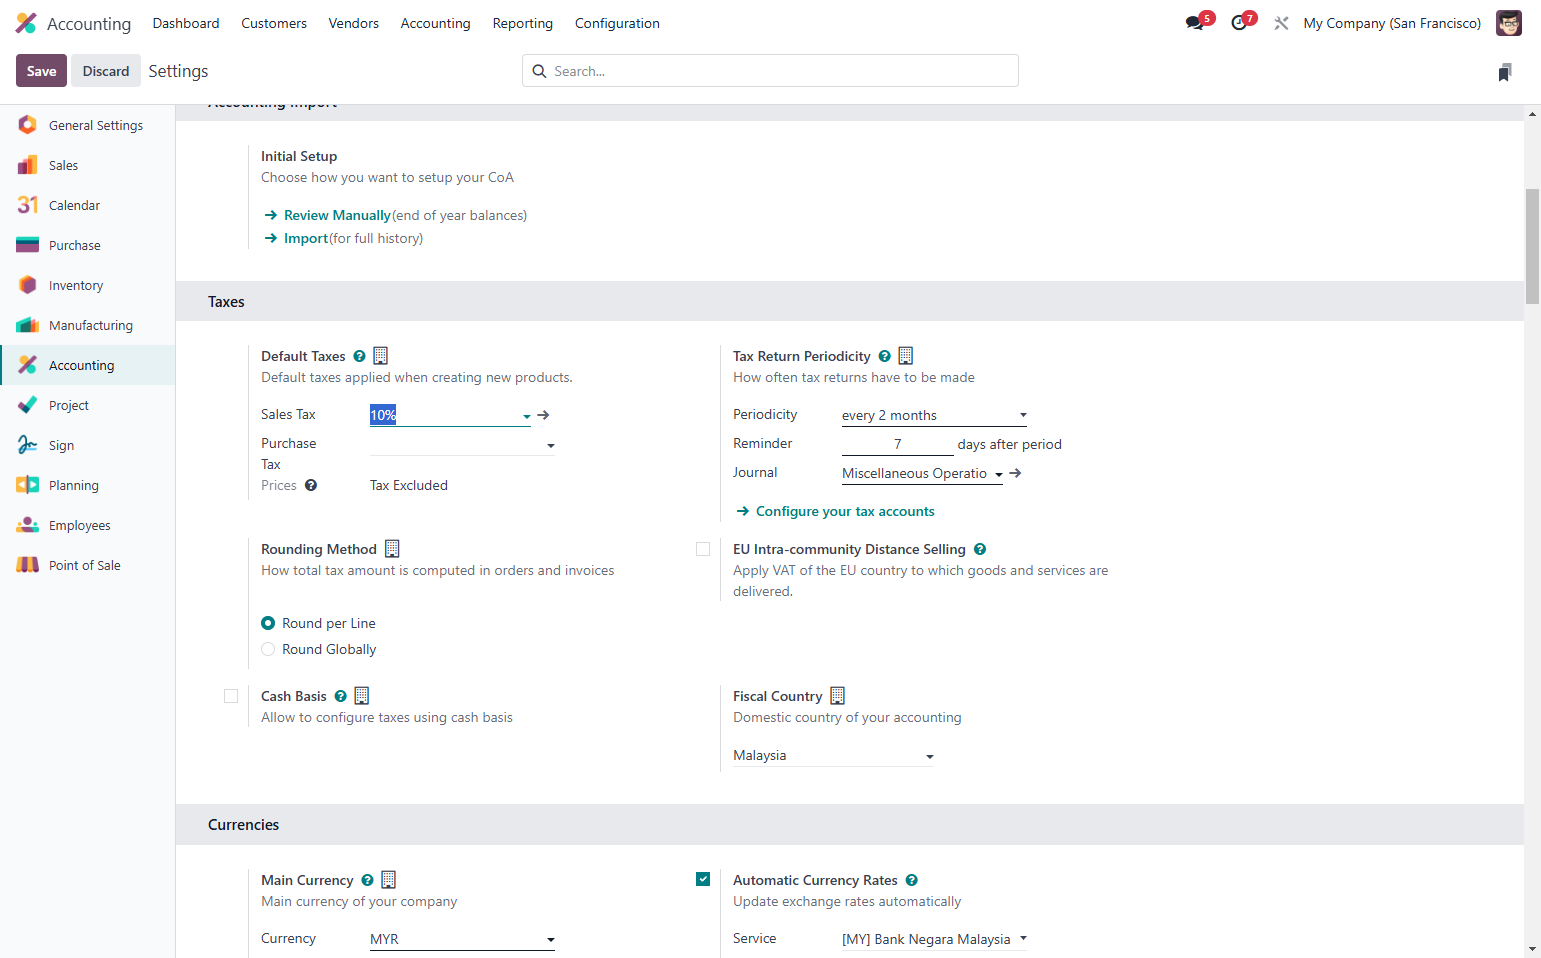The image size is (1541, 958).
Task: Click the Automatic Currency Rates help icon
Action: coord(911,880)
